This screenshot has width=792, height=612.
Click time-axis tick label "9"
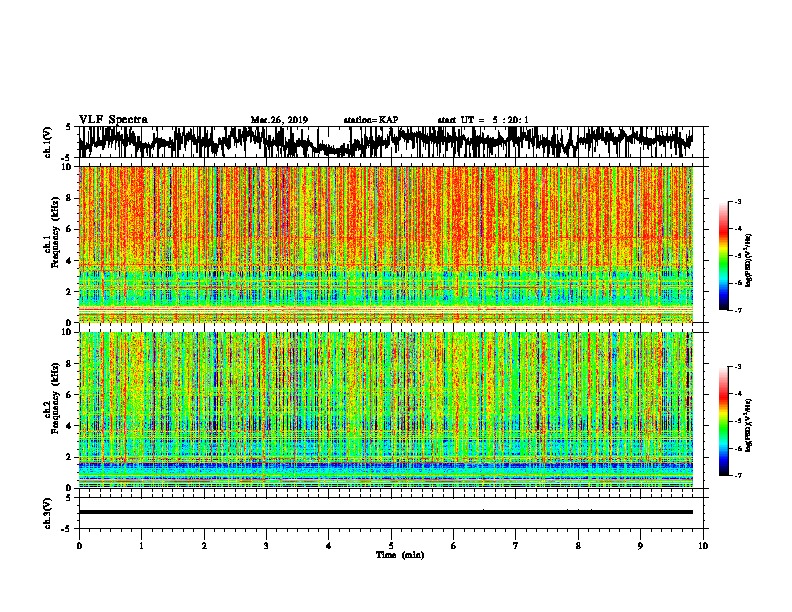click(x=640, y=546)
